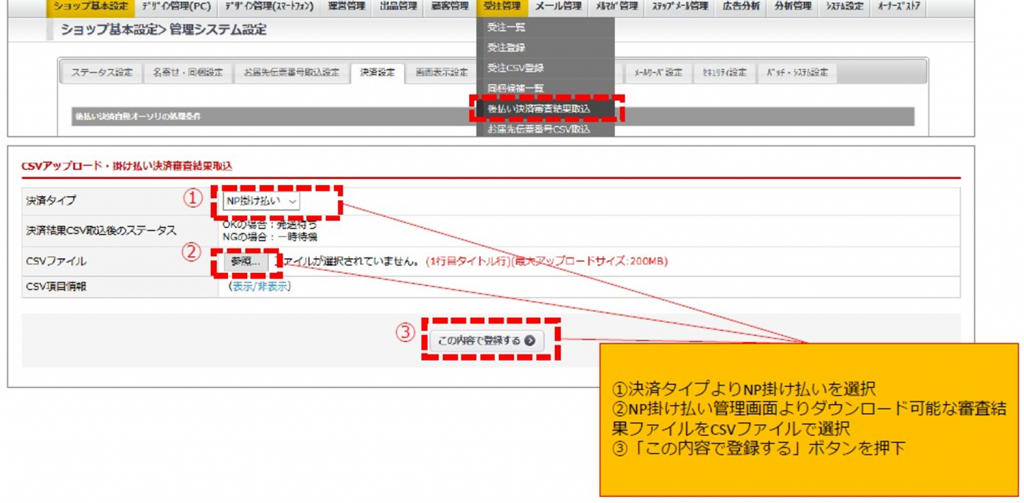Switch to the セキュリティ設定 tab
Viewport: 1024px width, 503px height.
click(724, 73)
